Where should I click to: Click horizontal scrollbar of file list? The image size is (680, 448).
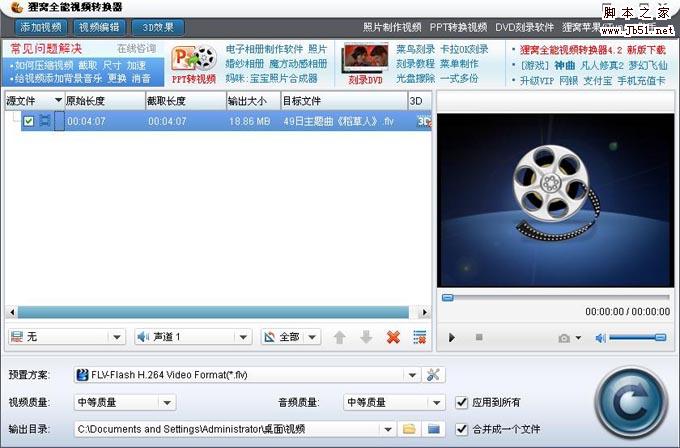(213, 312)
